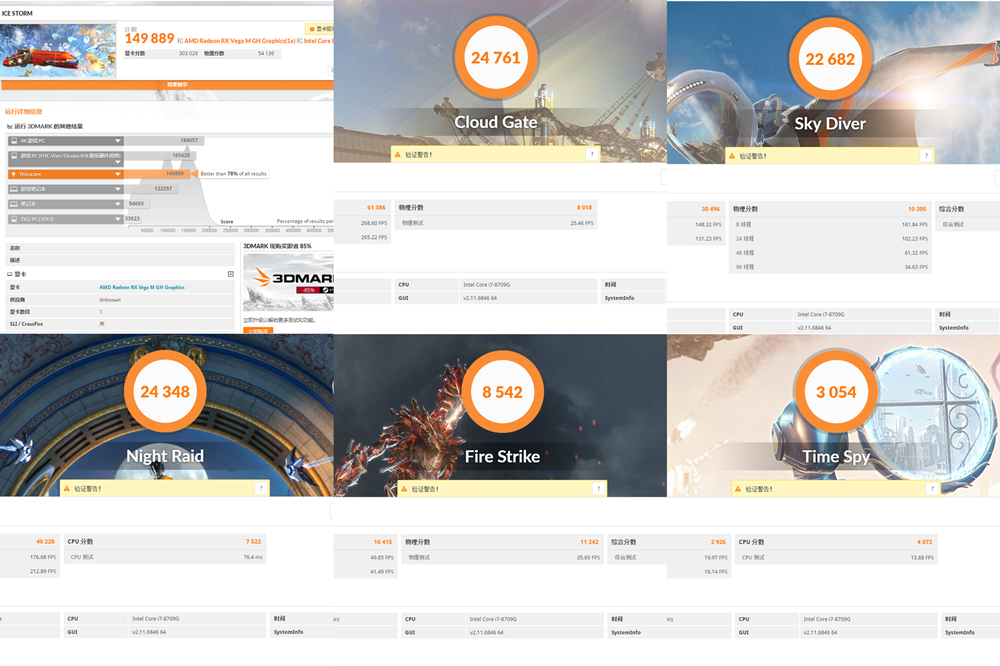The width and height of the screenshot is (1000, 666).
Task: Open help on Time Spy validation warning
Action: [932, 489]
